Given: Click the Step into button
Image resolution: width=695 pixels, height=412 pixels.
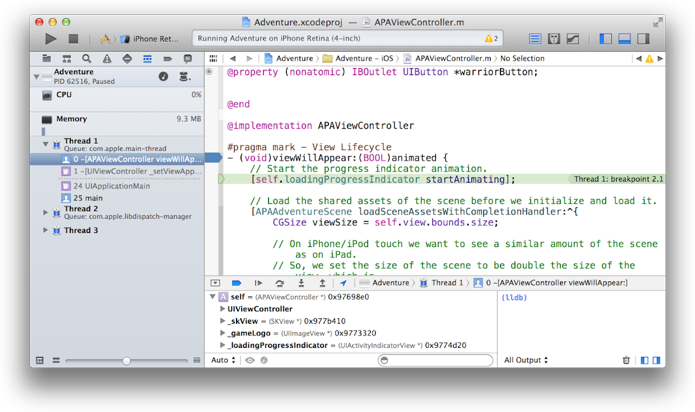Looking at the screenshot, I should [x=301, y=283].
